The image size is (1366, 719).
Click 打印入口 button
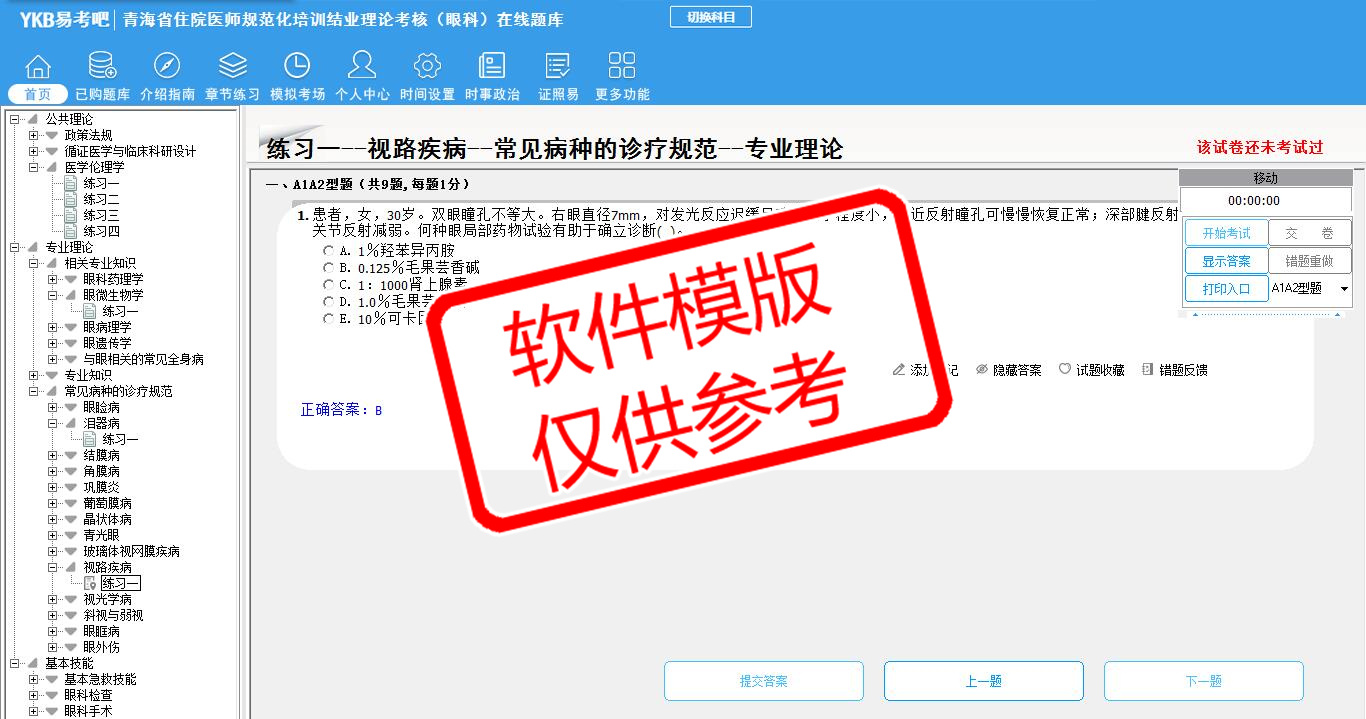pyautogui.click(x=1226, y=289)
